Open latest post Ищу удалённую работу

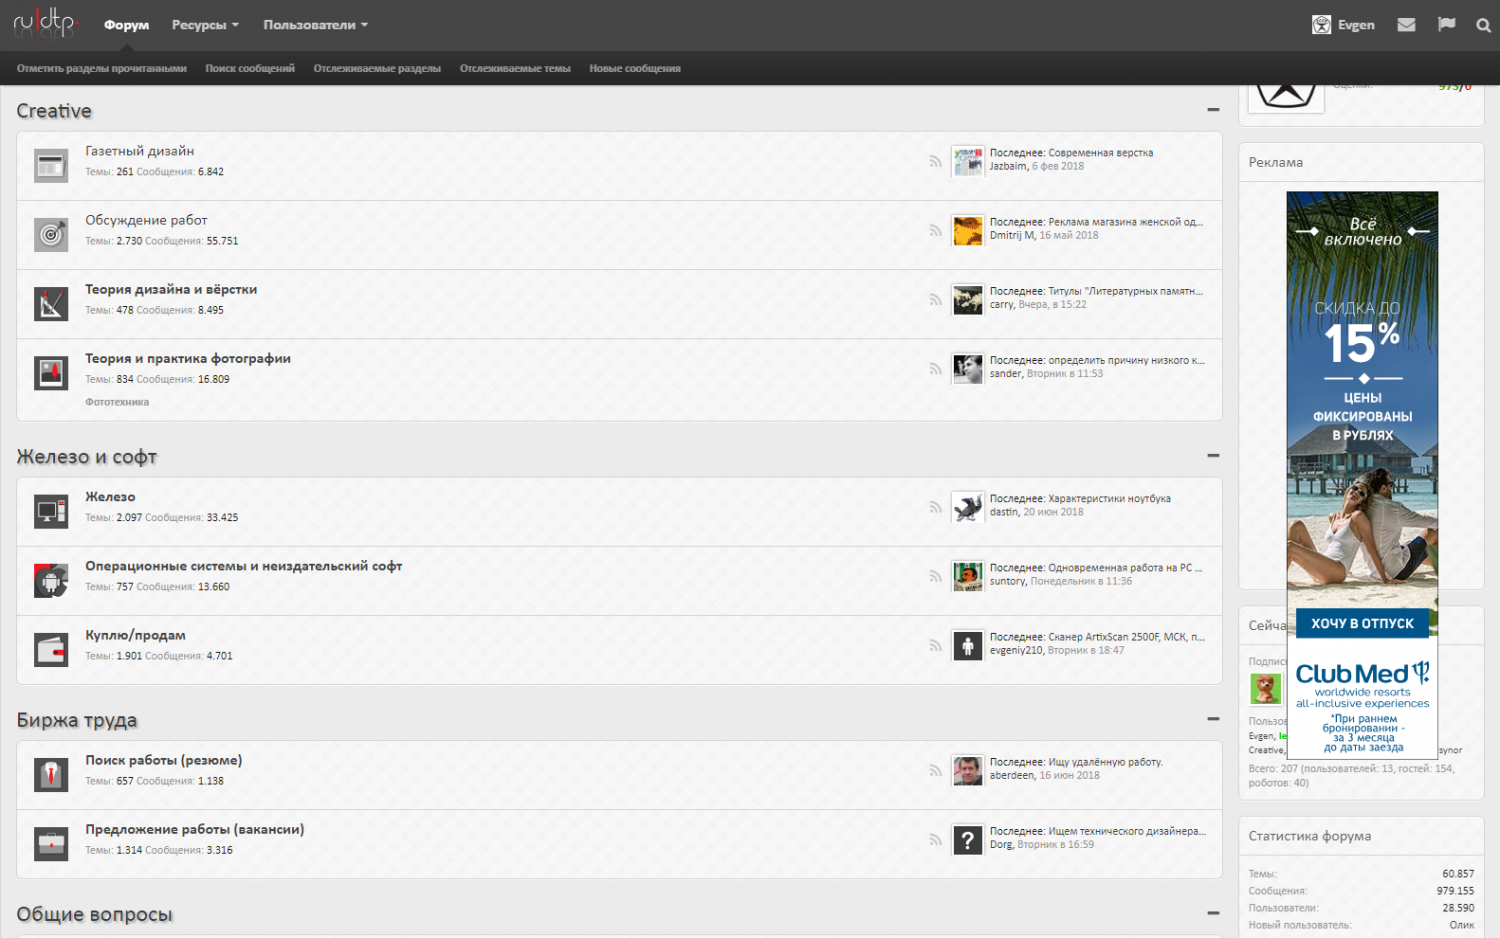click(1105, 762)
